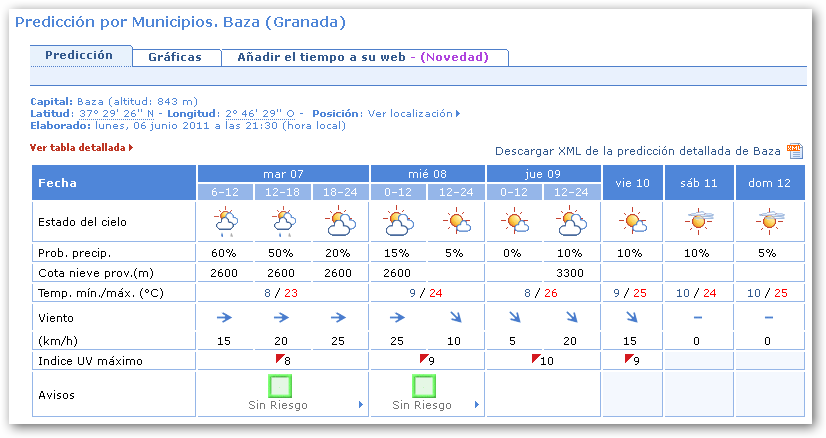Screen dimensions: 826x438
Task: Click the sunny icon for jue 09 0-12
Action: click(515, 221)
